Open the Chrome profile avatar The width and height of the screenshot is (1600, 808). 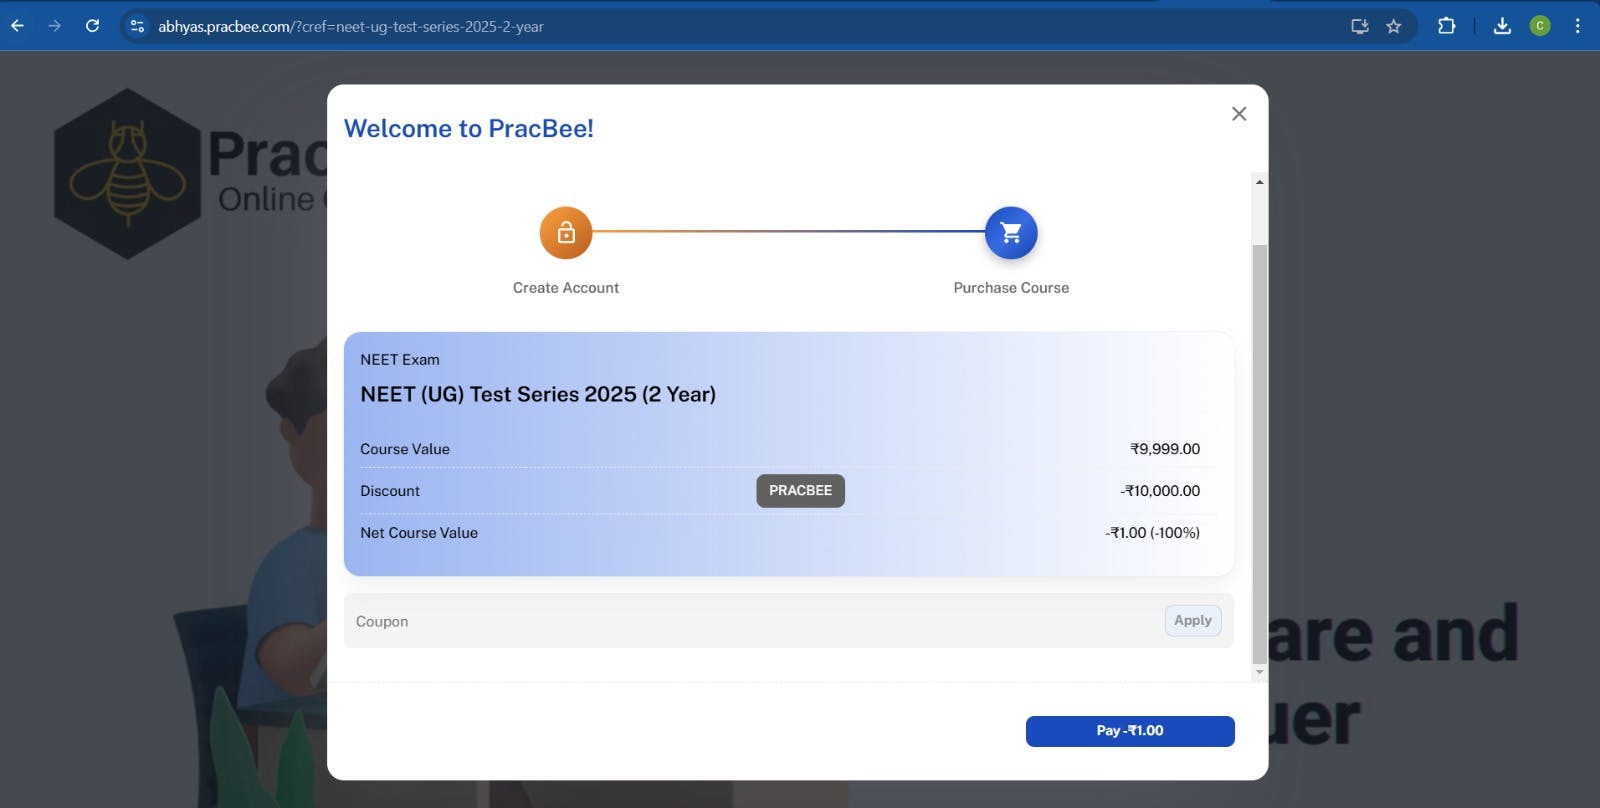tap(1540, 26)
